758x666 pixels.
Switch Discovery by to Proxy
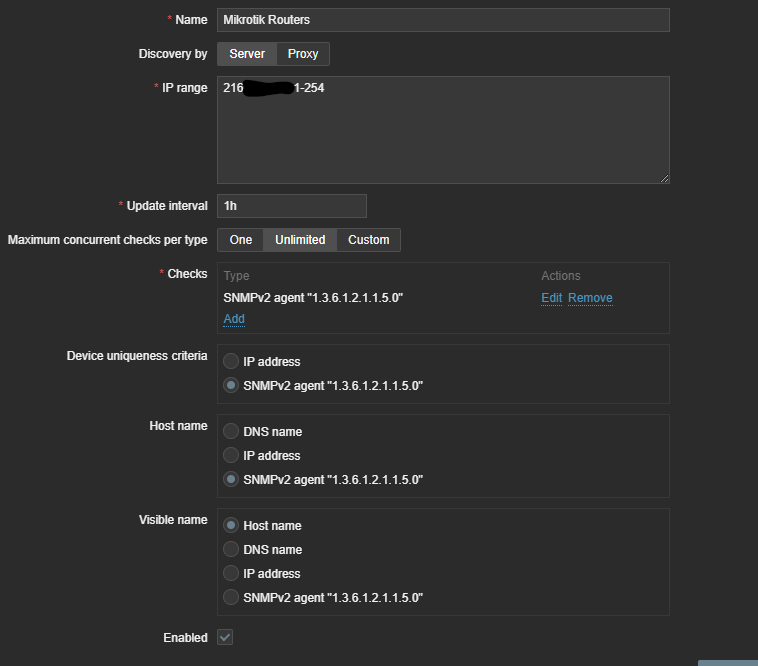pyautogui.click(x=303, y=54)
